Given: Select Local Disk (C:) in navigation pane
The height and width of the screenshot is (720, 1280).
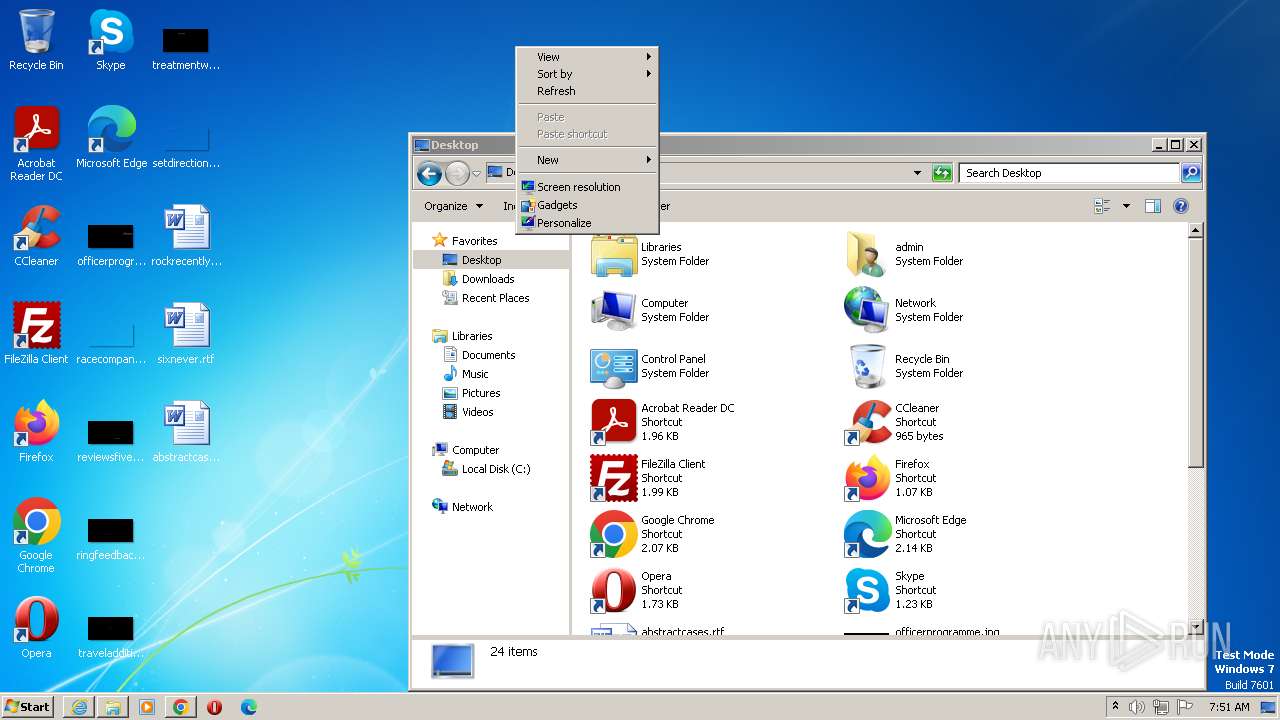Looking at the screenshot, I should pos(496,469).
